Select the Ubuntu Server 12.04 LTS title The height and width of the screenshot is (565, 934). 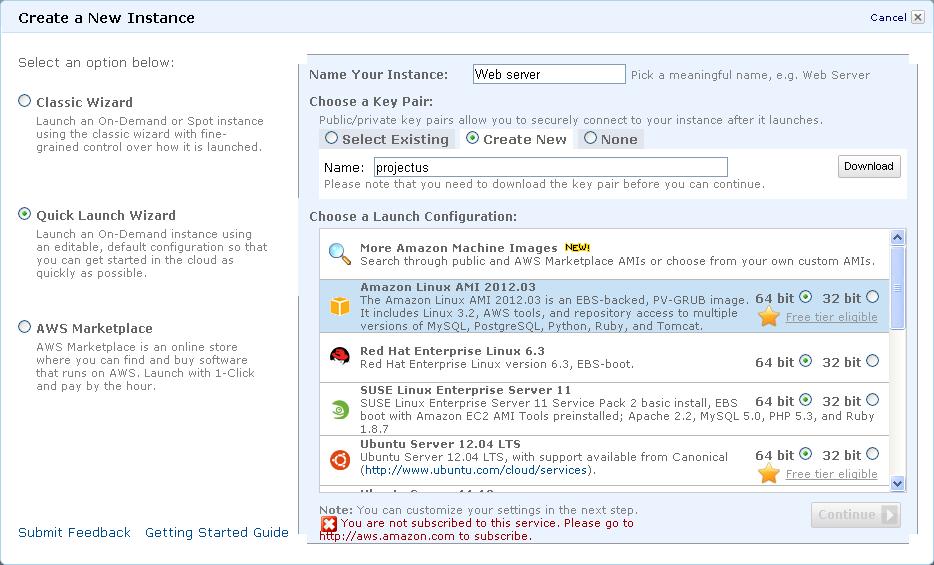(x=441, y=444)
